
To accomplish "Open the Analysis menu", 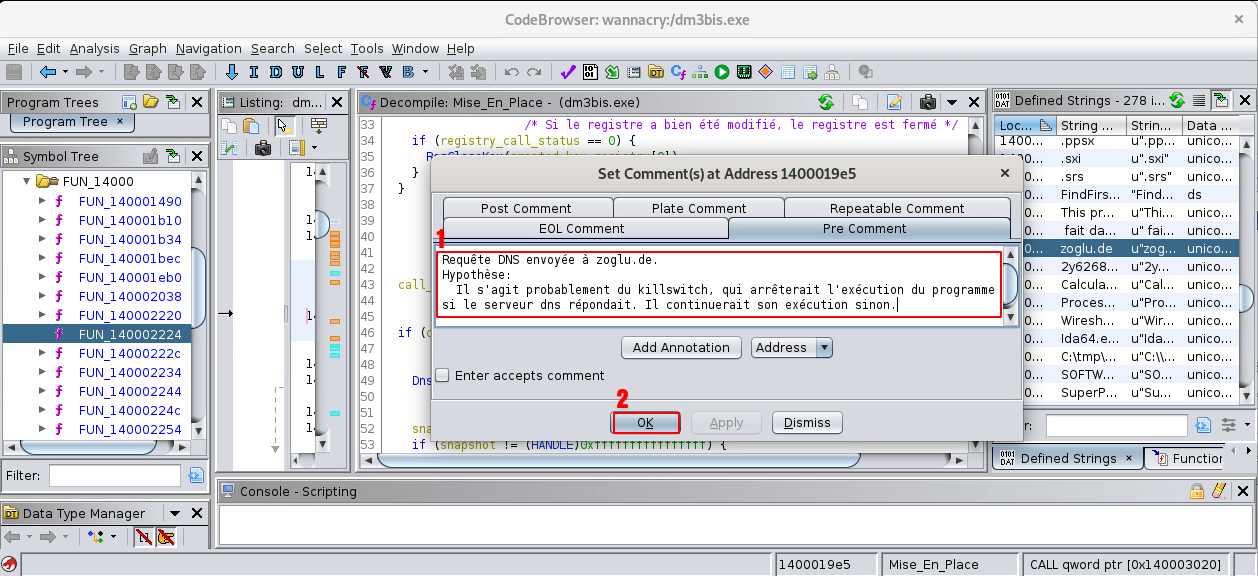I will pos(94,48).
